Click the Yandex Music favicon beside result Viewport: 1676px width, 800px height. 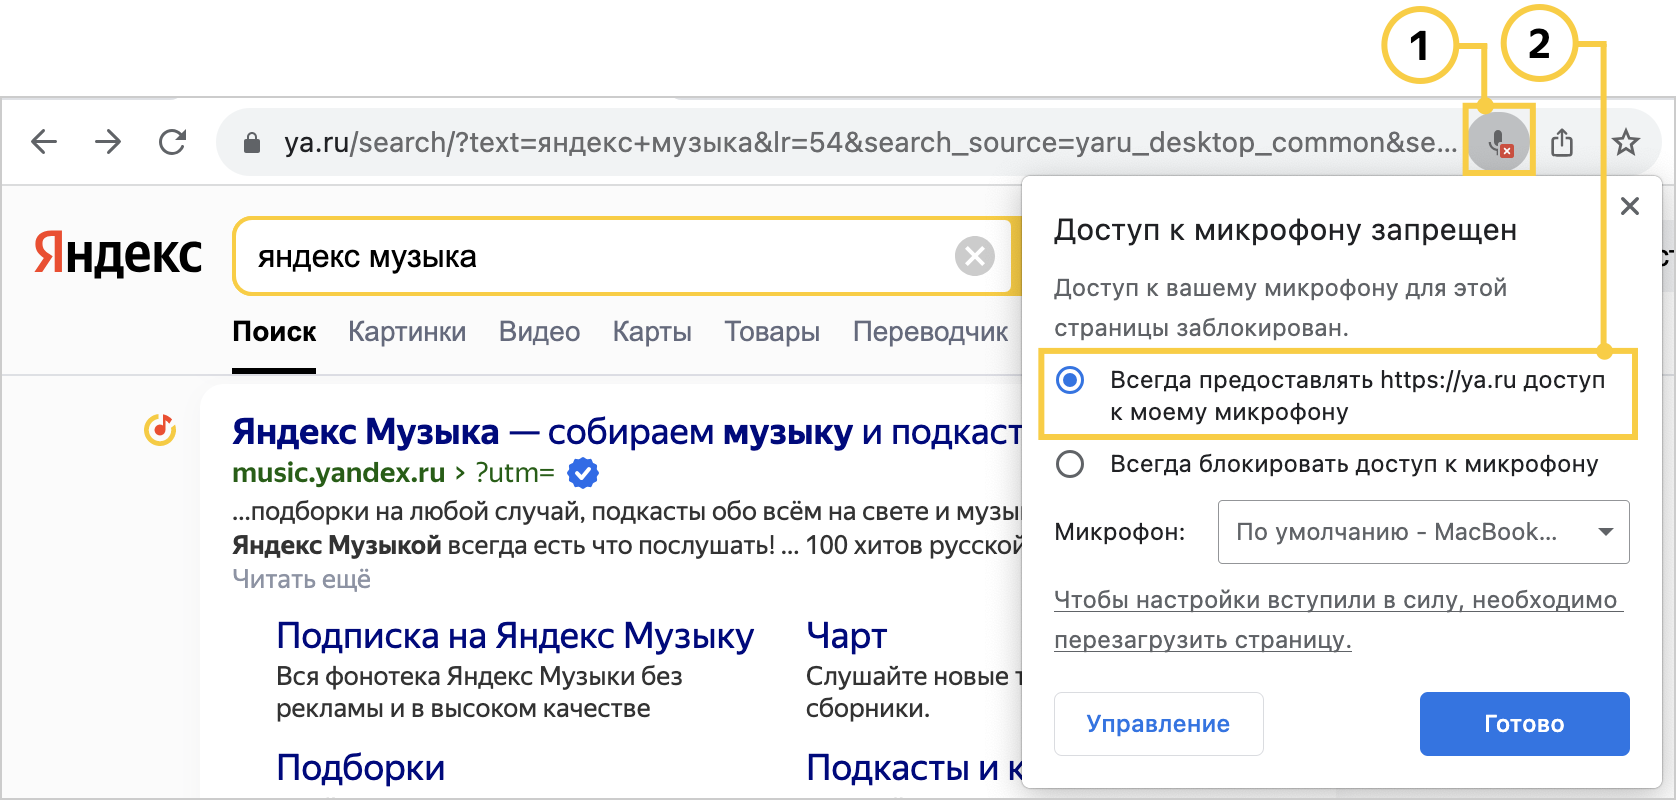point(160,430)
